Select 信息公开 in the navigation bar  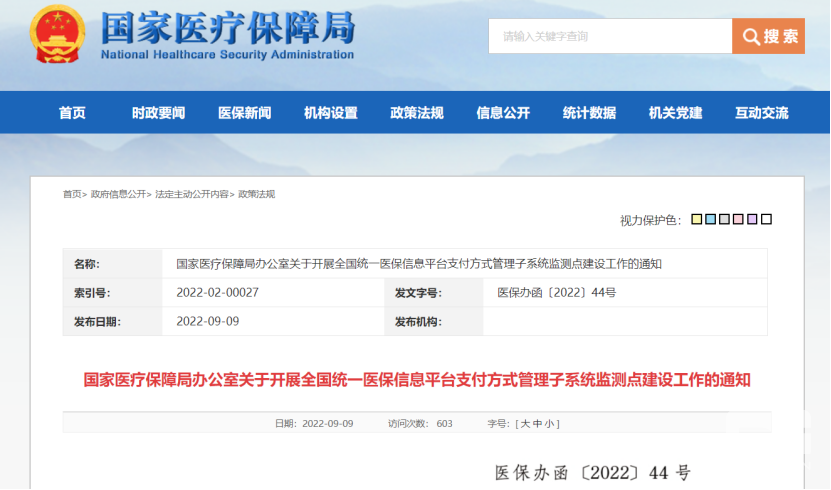click(503, 113)
